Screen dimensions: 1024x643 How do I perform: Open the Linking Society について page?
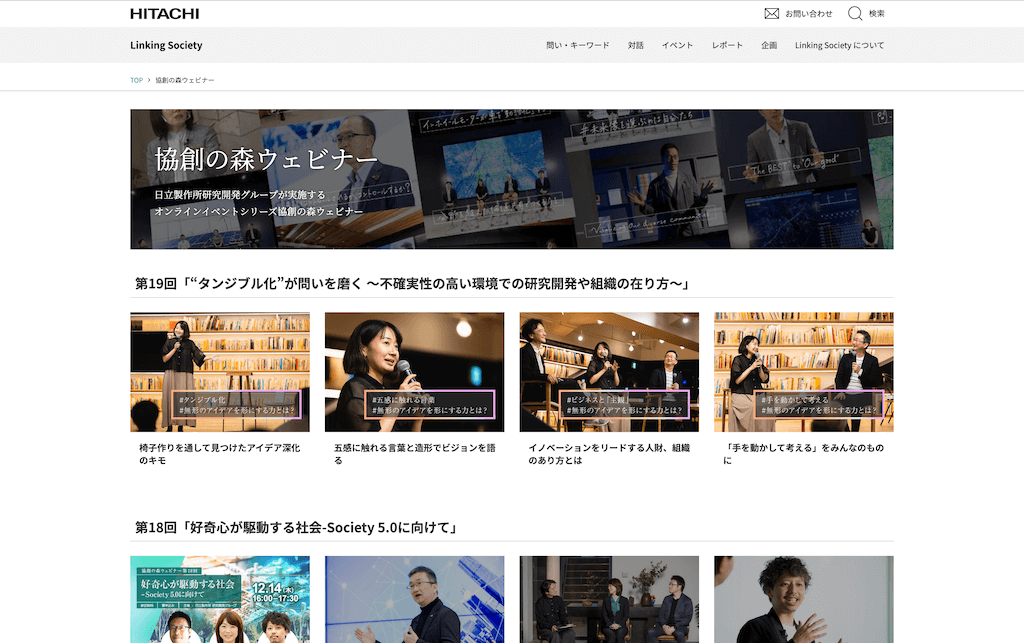(839, 45)
